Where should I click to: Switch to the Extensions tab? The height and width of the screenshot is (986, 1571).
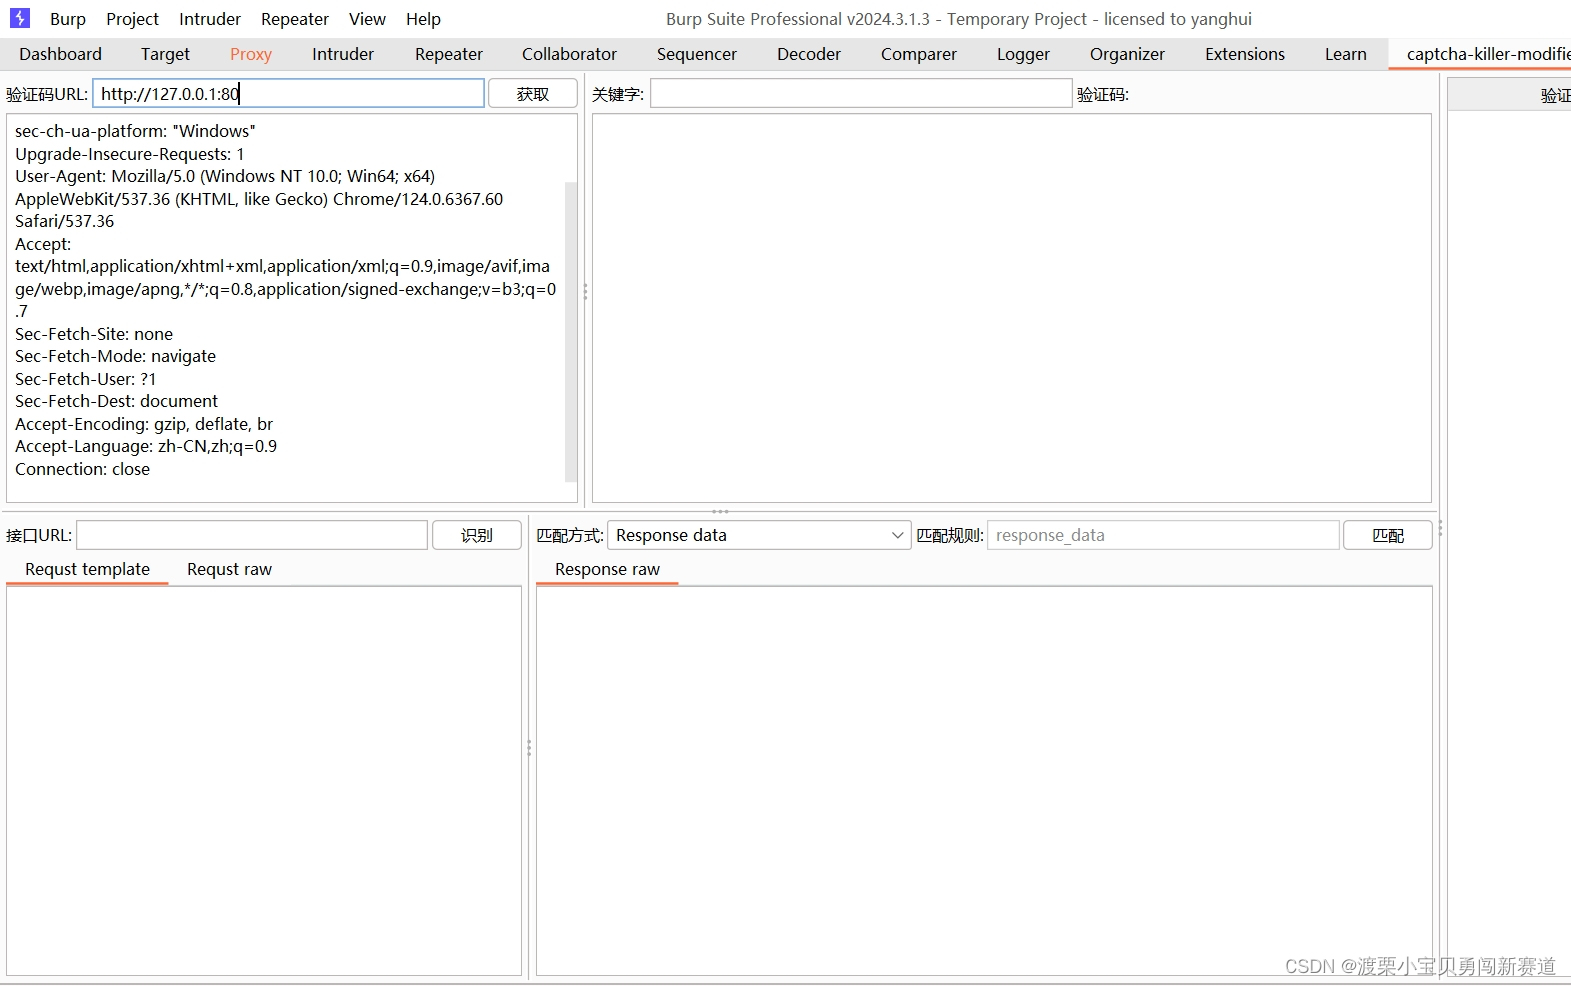1245,54
